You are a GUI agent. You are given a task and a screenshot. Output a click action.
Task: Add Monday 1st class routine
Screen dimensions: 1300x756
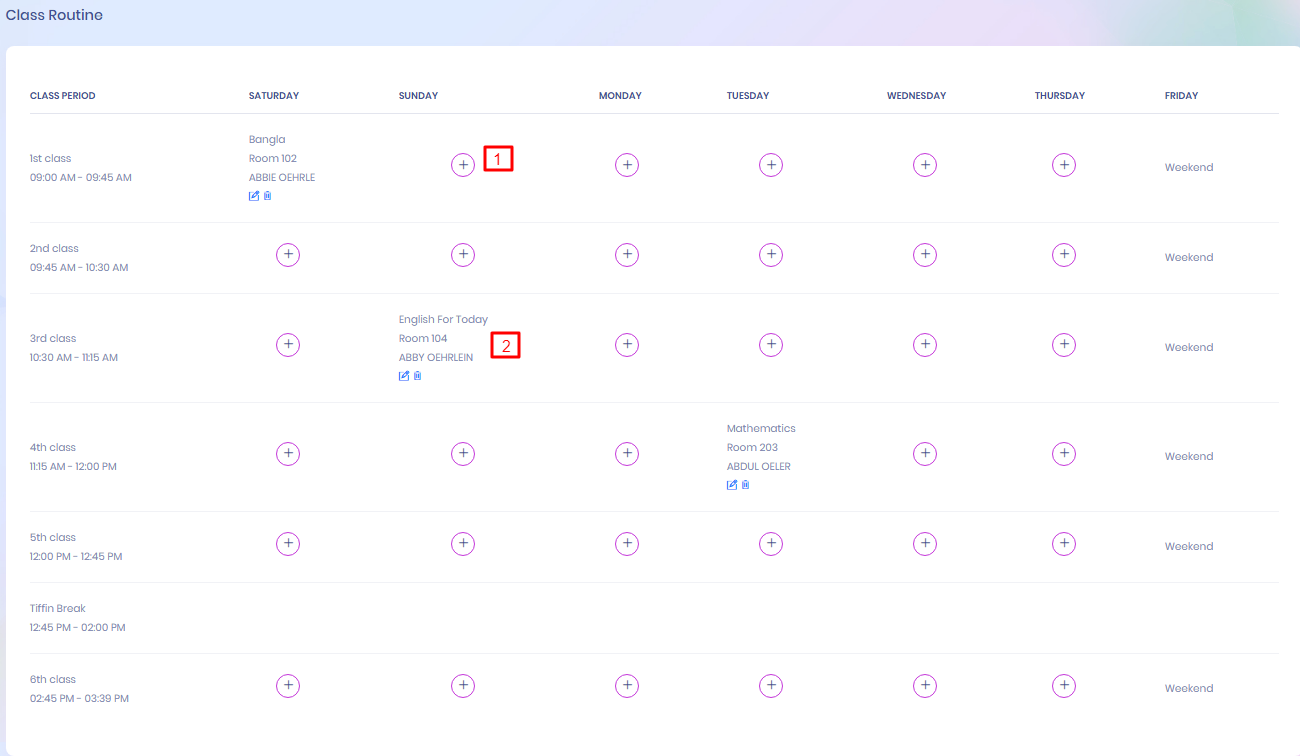tap(627, 165)
